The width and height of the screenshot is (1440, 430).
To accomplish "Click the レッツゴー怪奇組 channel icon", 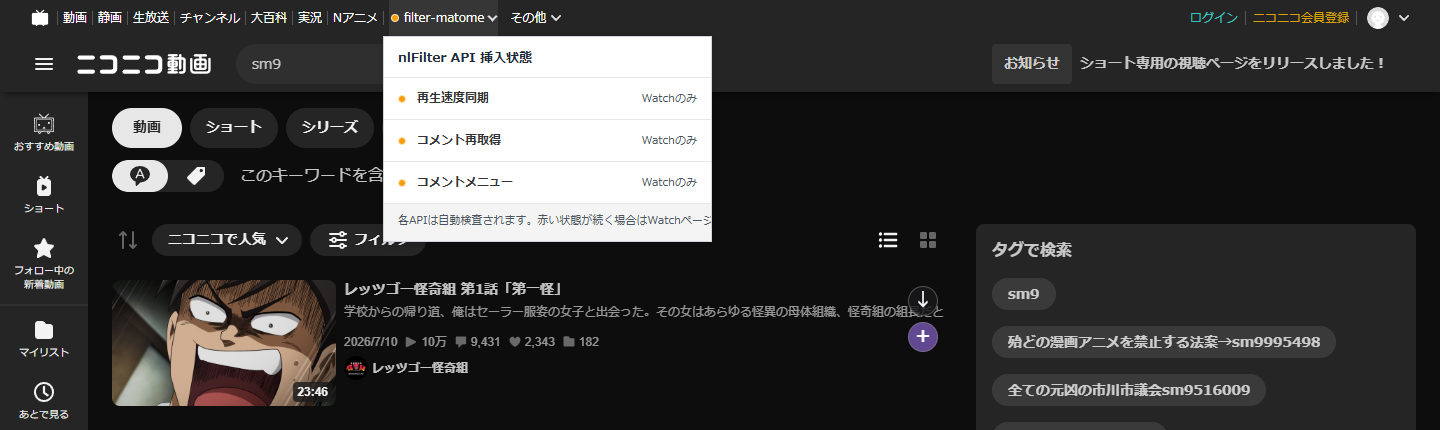I will click(x=355, y=368).
